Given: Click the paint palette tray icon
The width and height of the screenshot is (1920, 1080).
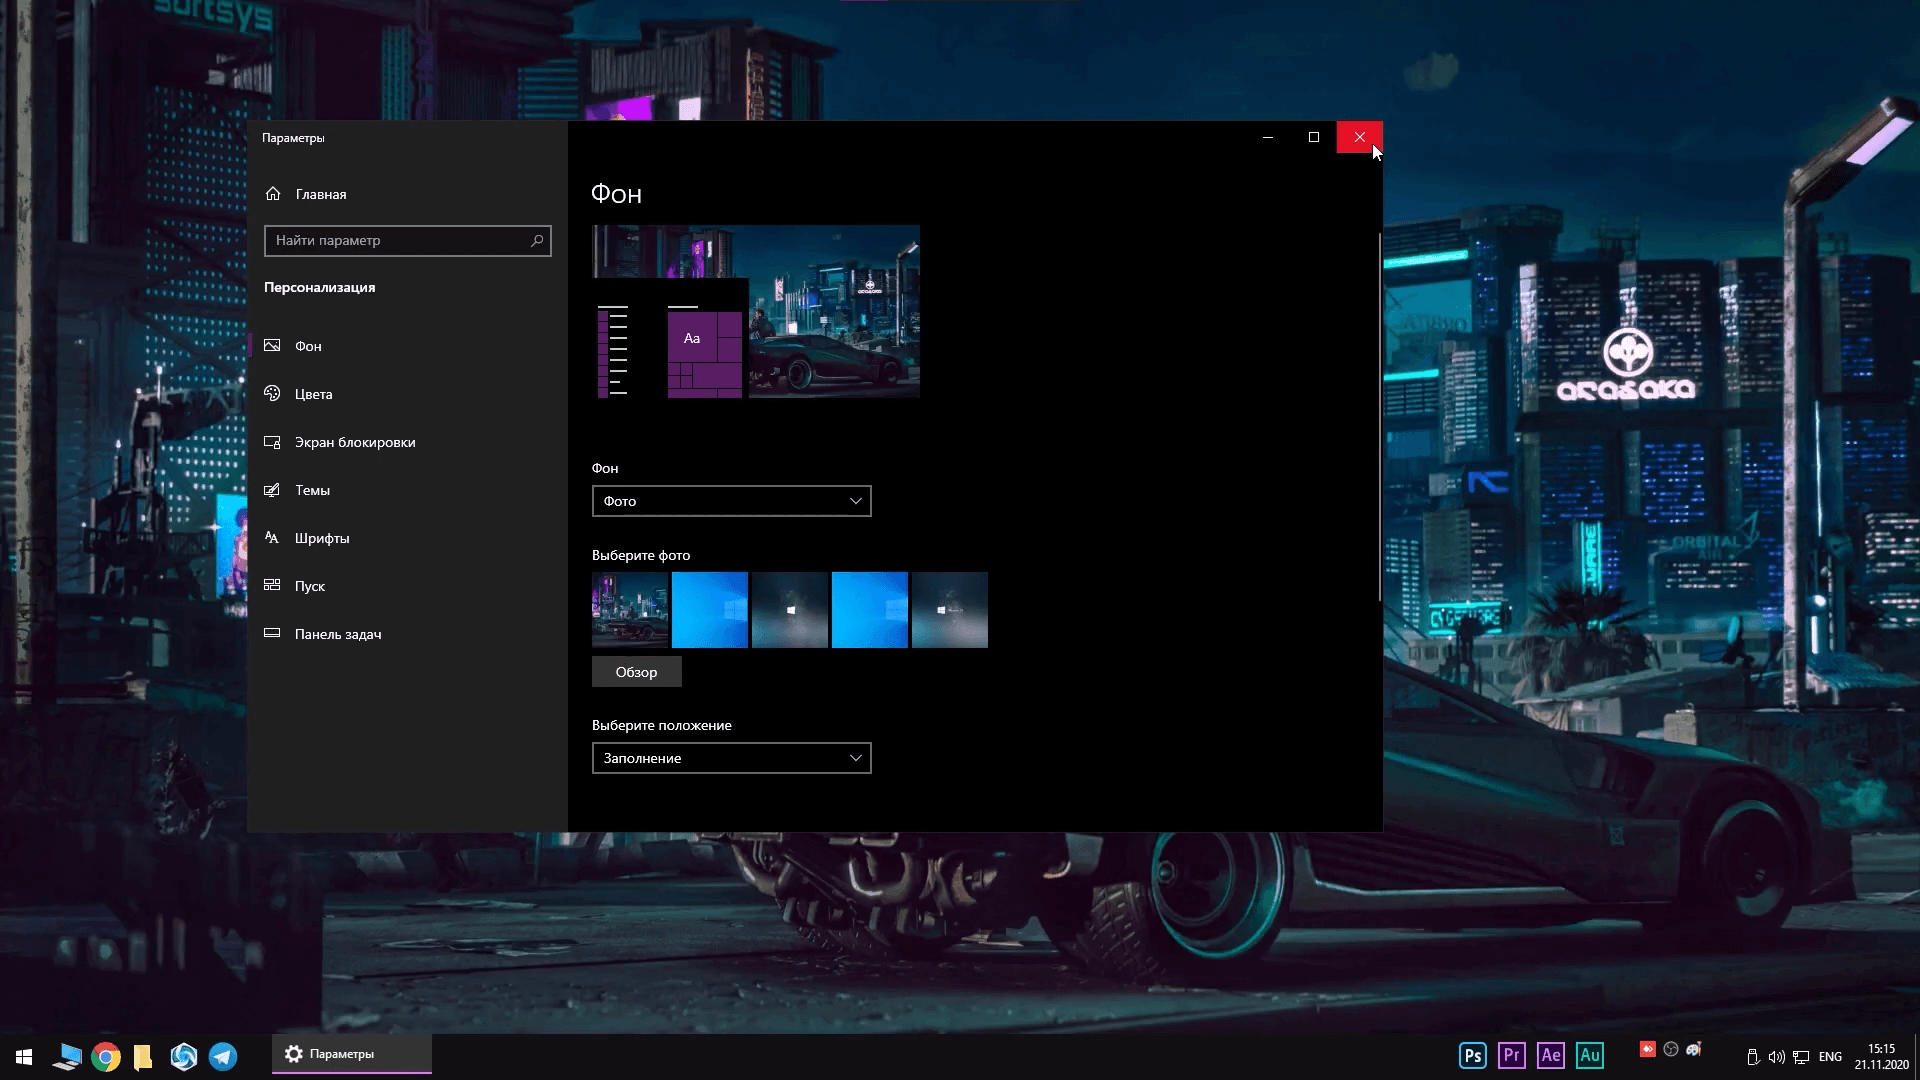Looking at the screenshot, I should 1694,1049.
